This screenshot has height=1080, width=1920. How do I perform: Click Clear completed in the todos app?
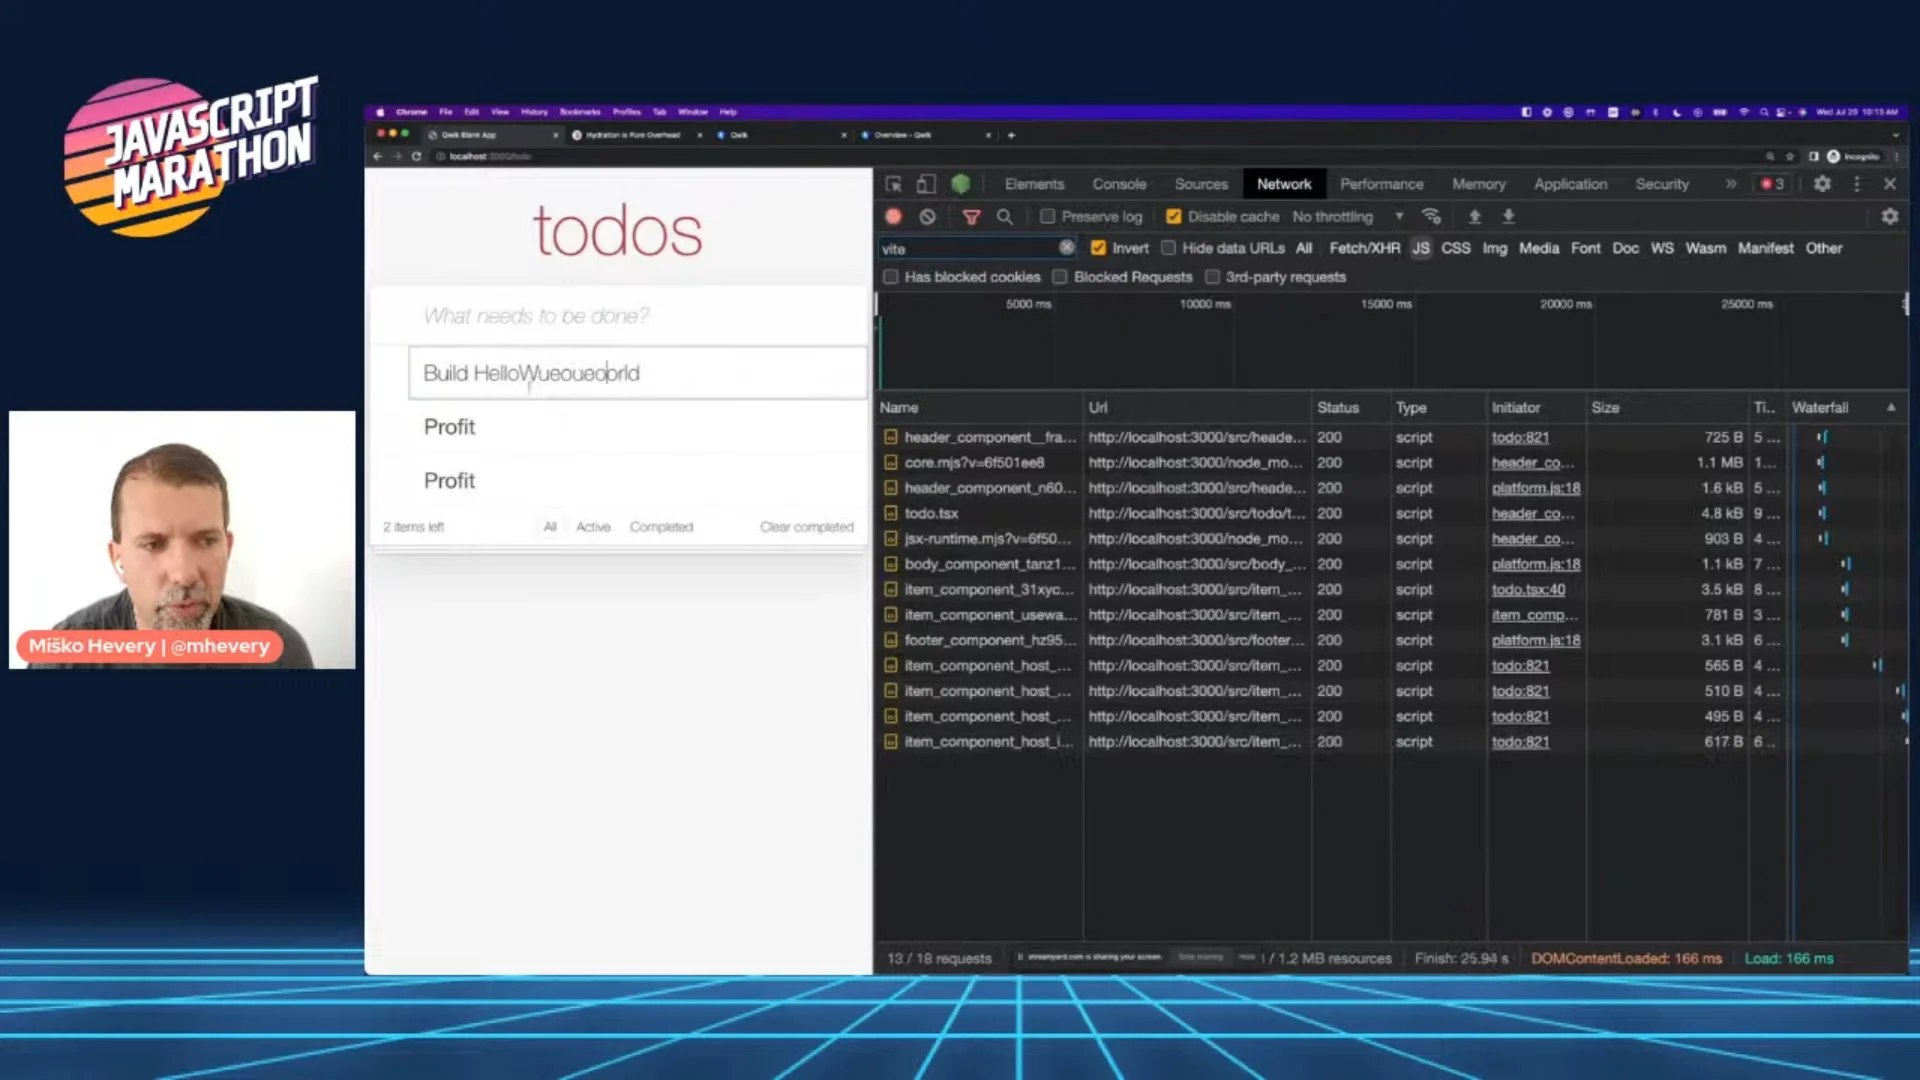806,526
